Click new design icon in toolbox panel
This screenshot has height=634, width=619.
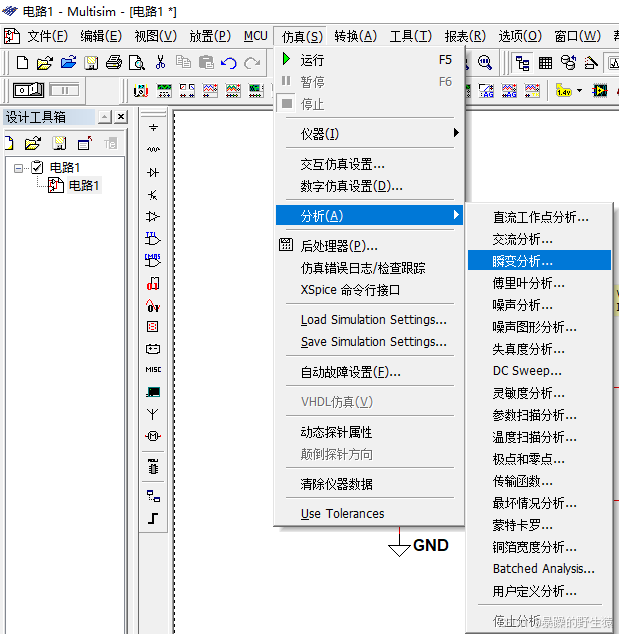coord(9,143)
